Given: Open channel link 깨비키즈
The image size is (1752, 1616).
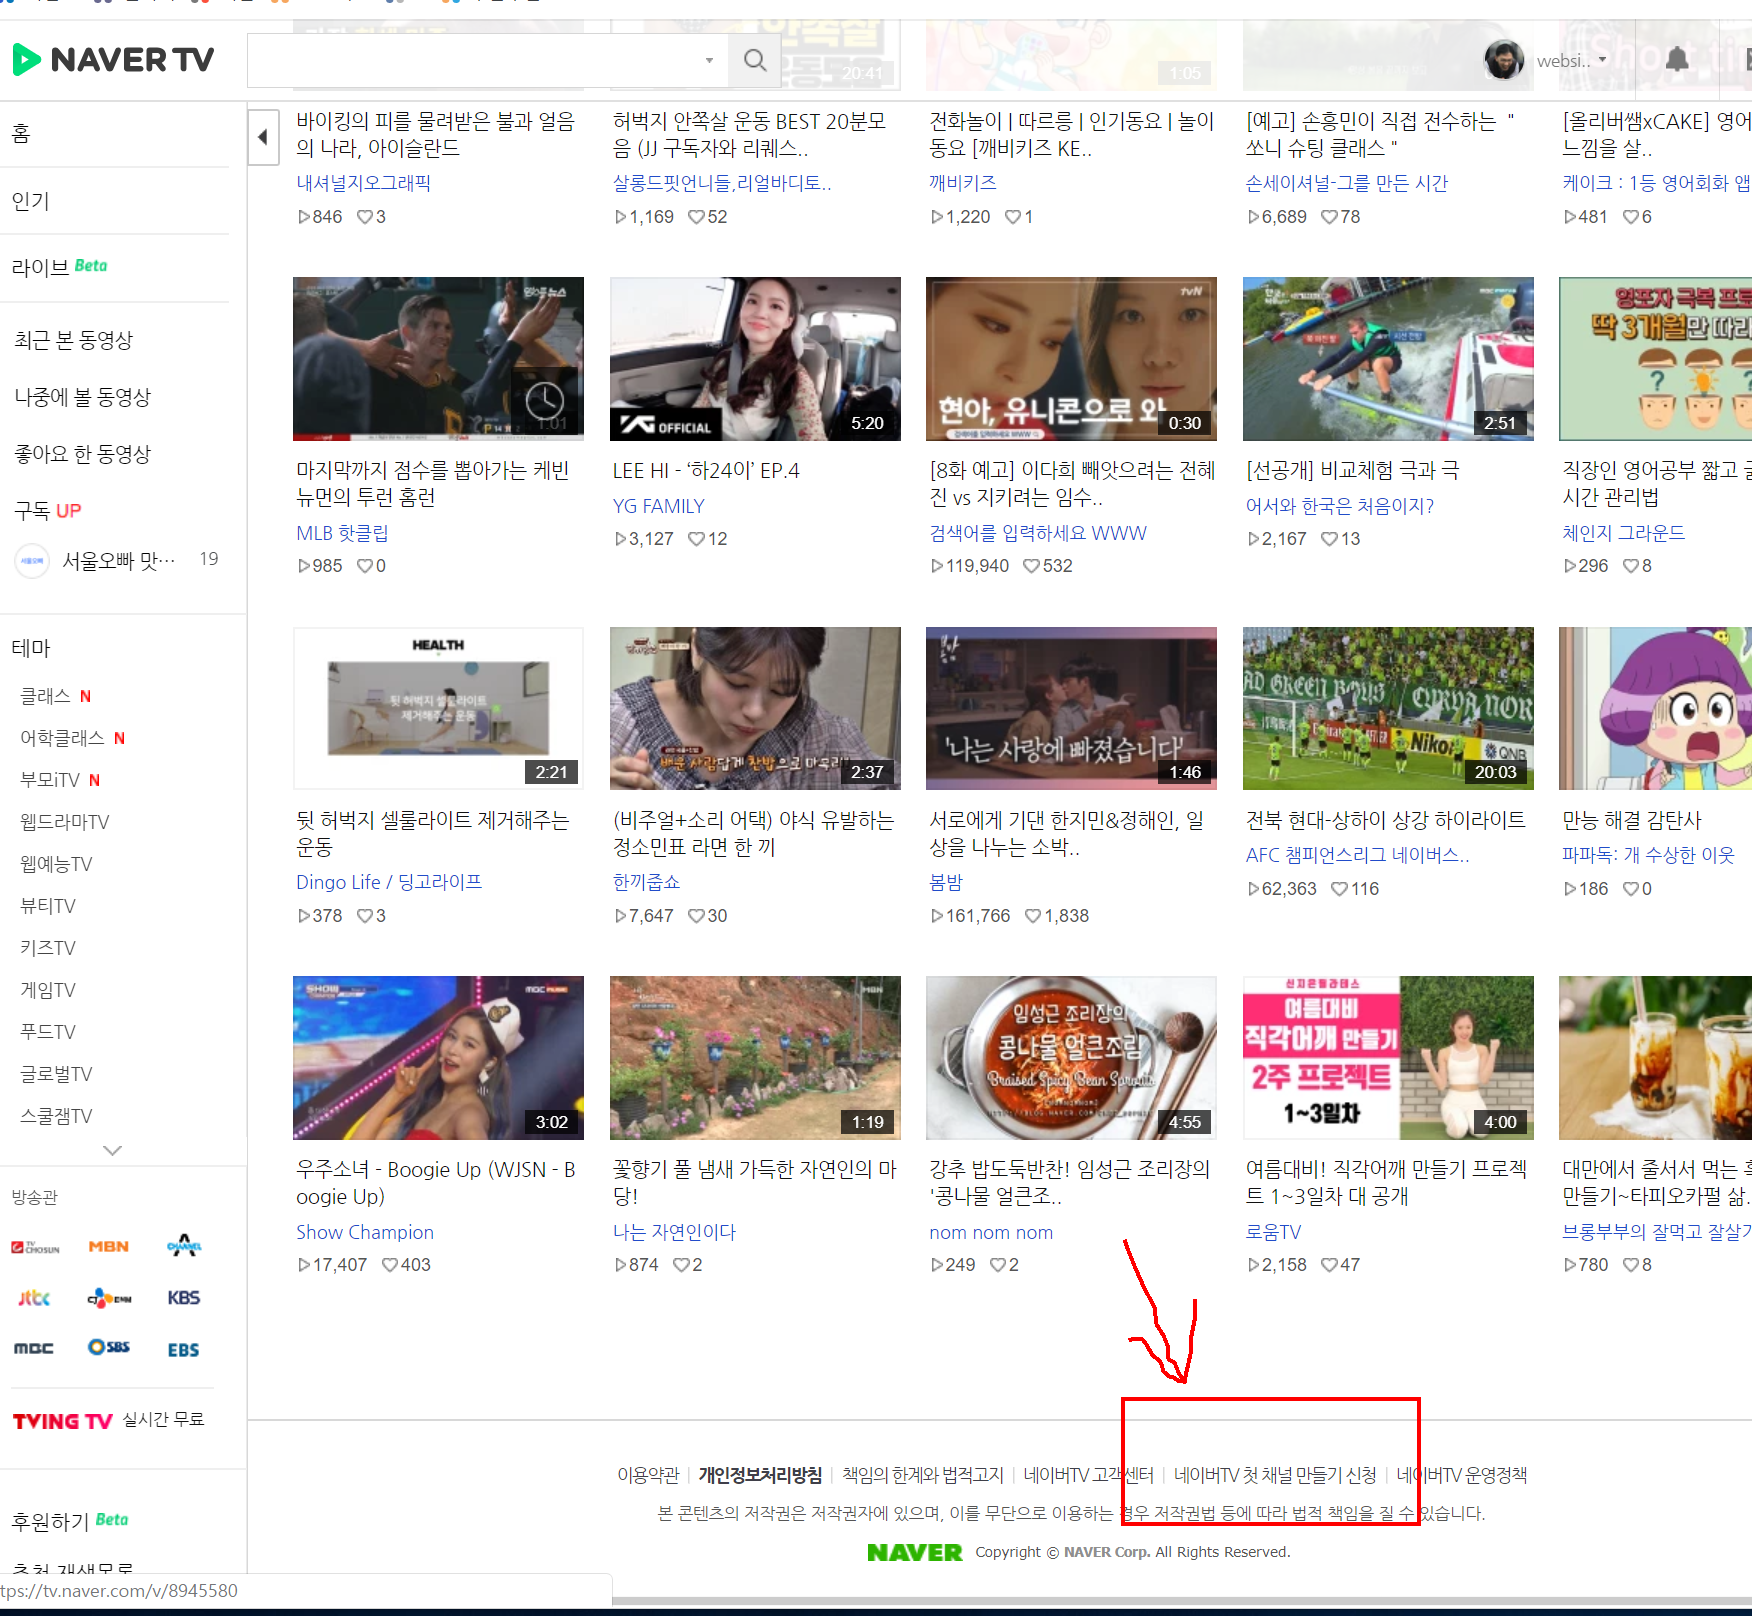Looking at the screenshot, I should [x=962, y=184].
